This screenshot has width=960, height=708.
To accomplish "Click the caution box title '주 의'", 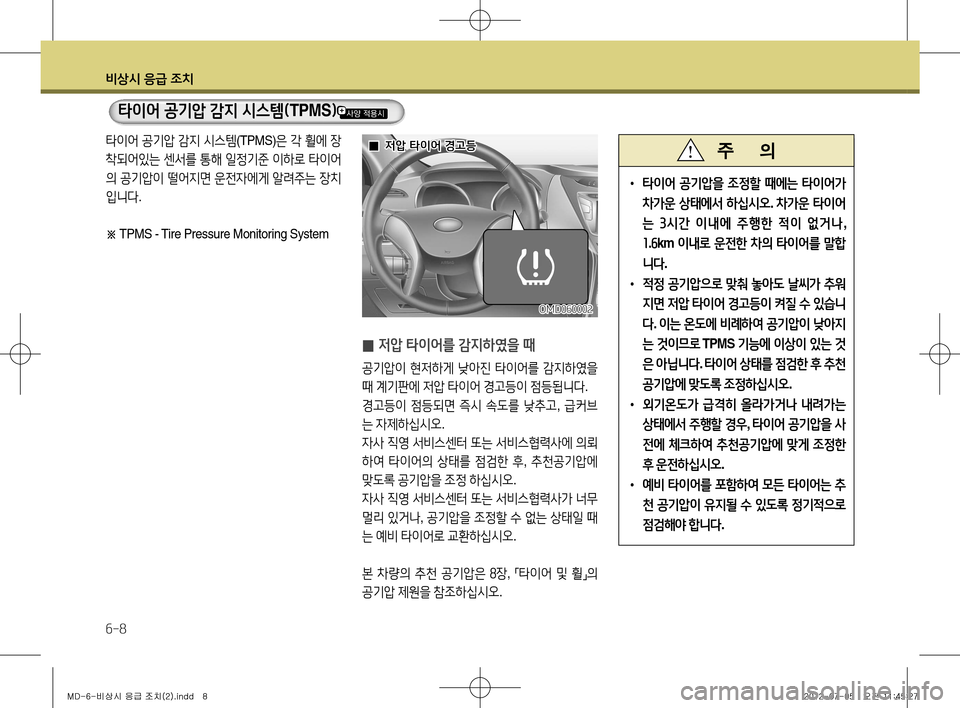I will pyautogui.click(x=746, y=150).
